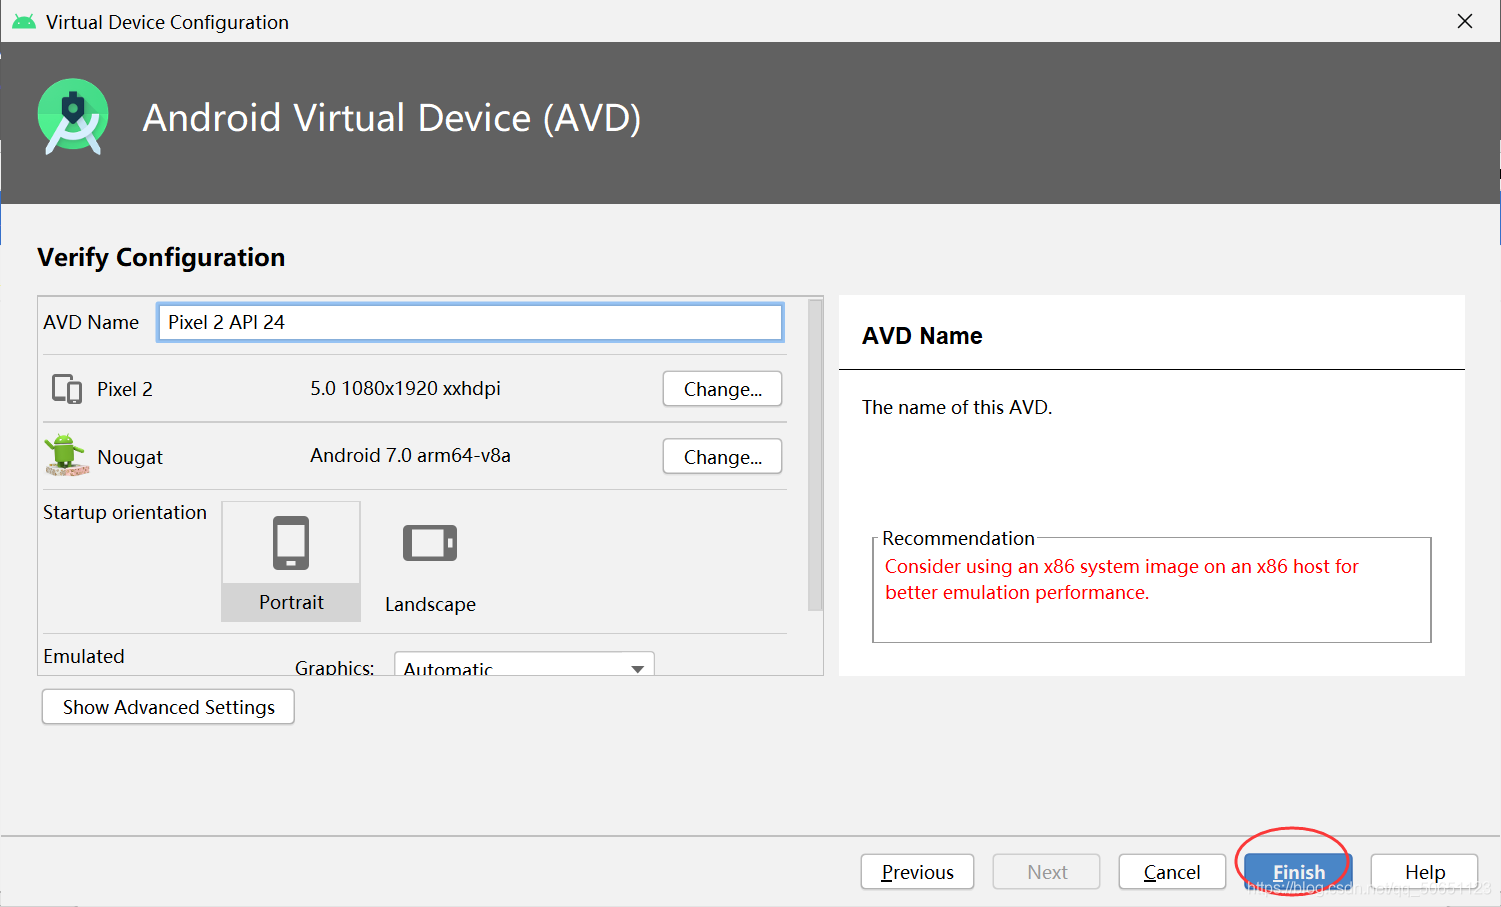
Task: Open the Graphics Automatic dropdown
Action: click(524, 665)
